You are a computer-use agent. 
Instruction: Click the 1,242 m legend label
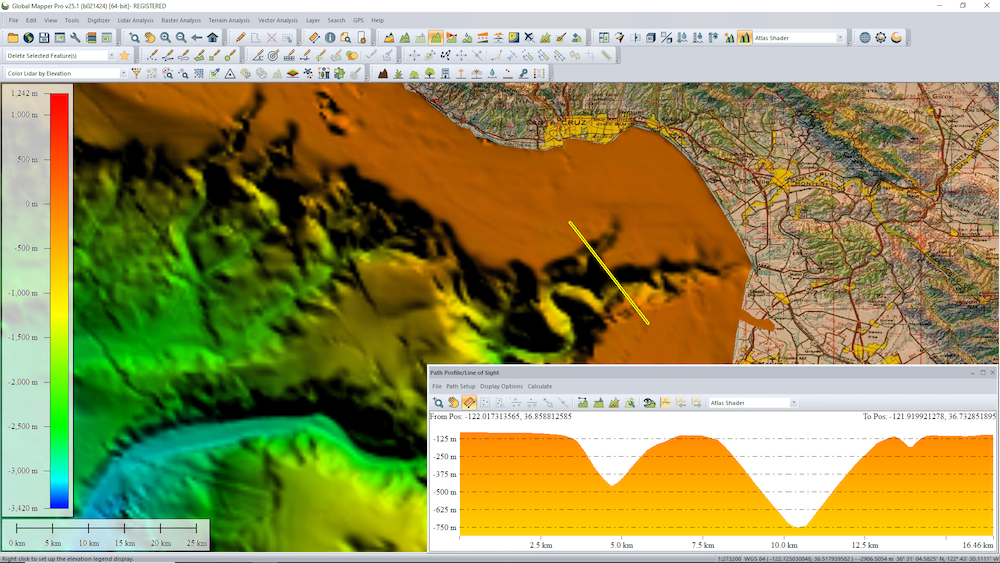pos(24,94)
